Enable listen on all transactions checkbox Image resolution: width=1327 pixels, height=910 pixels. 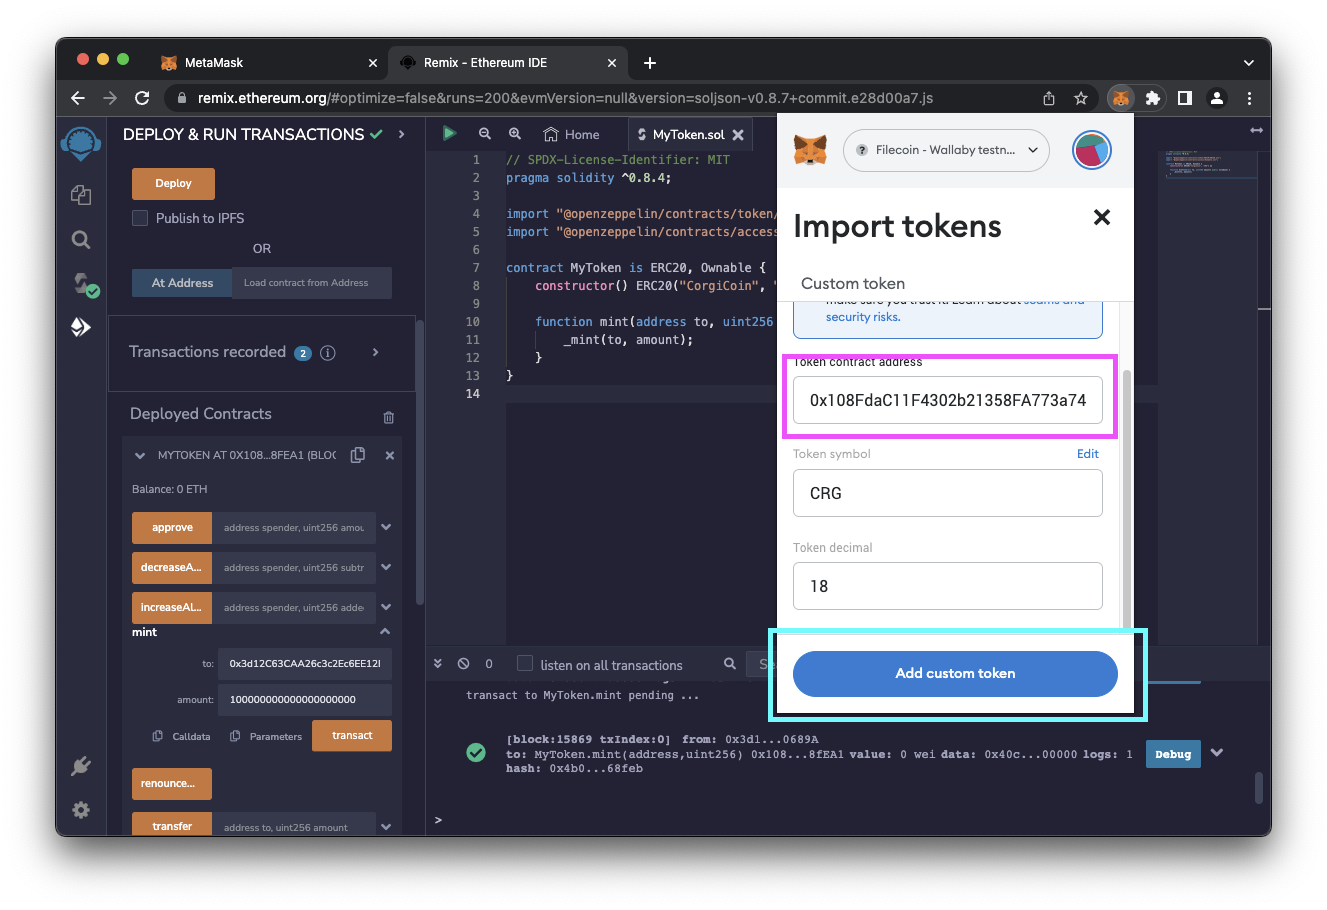coord(525,663)
